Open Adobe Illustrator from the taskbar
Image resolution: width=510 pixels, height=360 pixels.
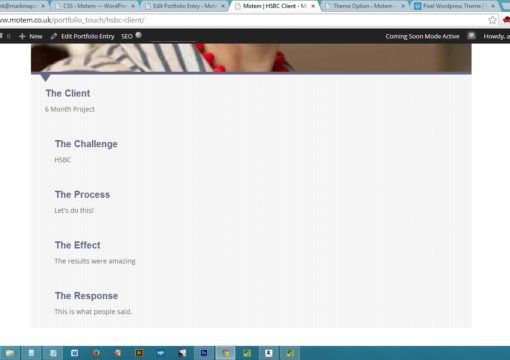pos(139,353)
